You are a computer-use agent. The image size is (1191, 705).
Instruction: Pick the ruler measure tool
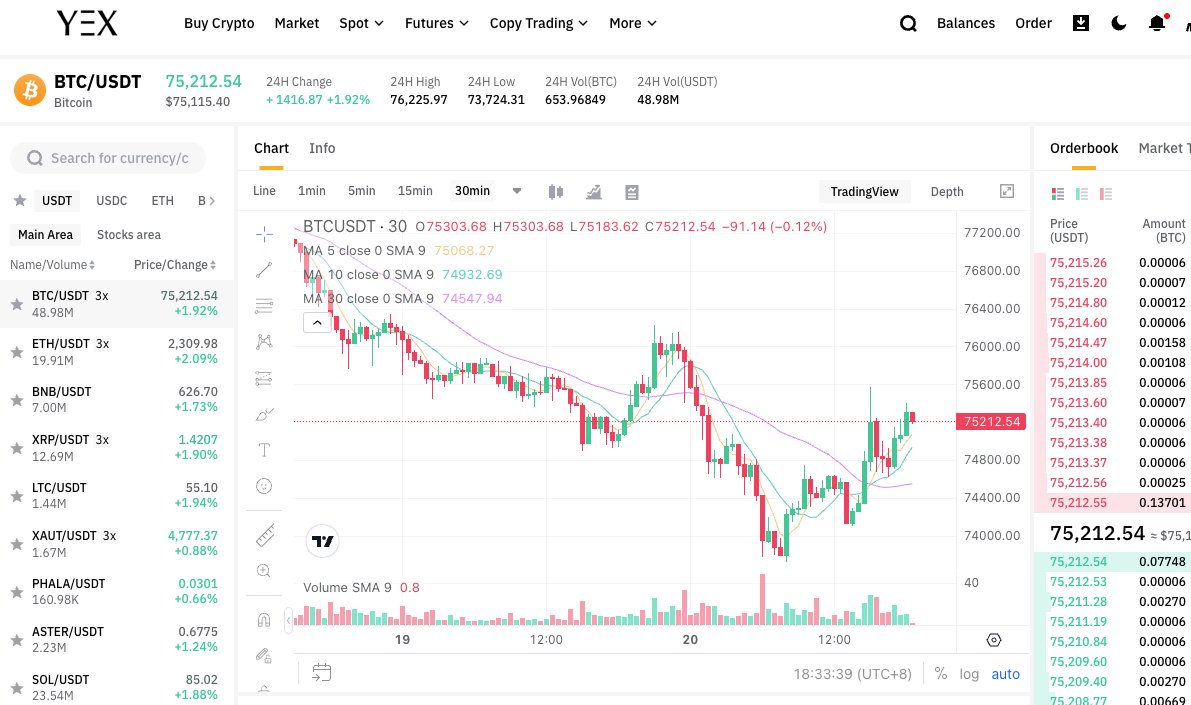pos(264,535)
